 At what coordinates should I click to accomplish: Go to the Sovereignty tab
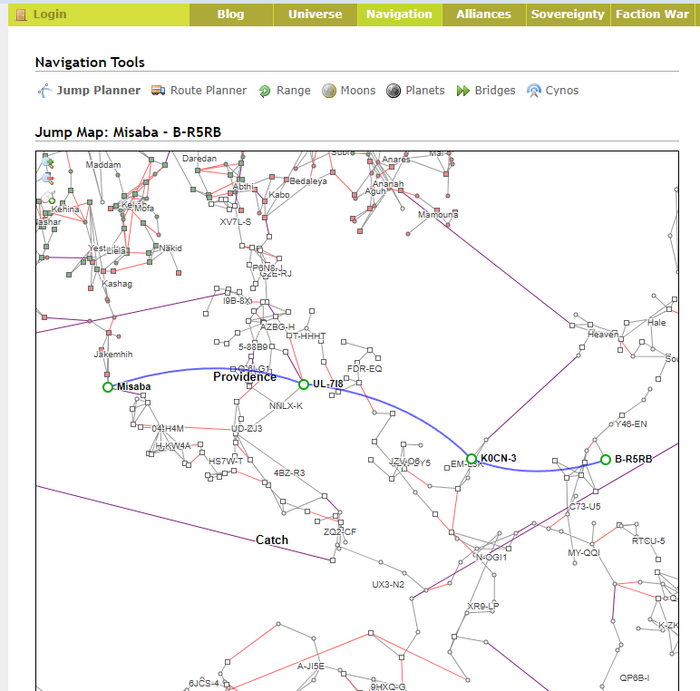click(568, 14)
